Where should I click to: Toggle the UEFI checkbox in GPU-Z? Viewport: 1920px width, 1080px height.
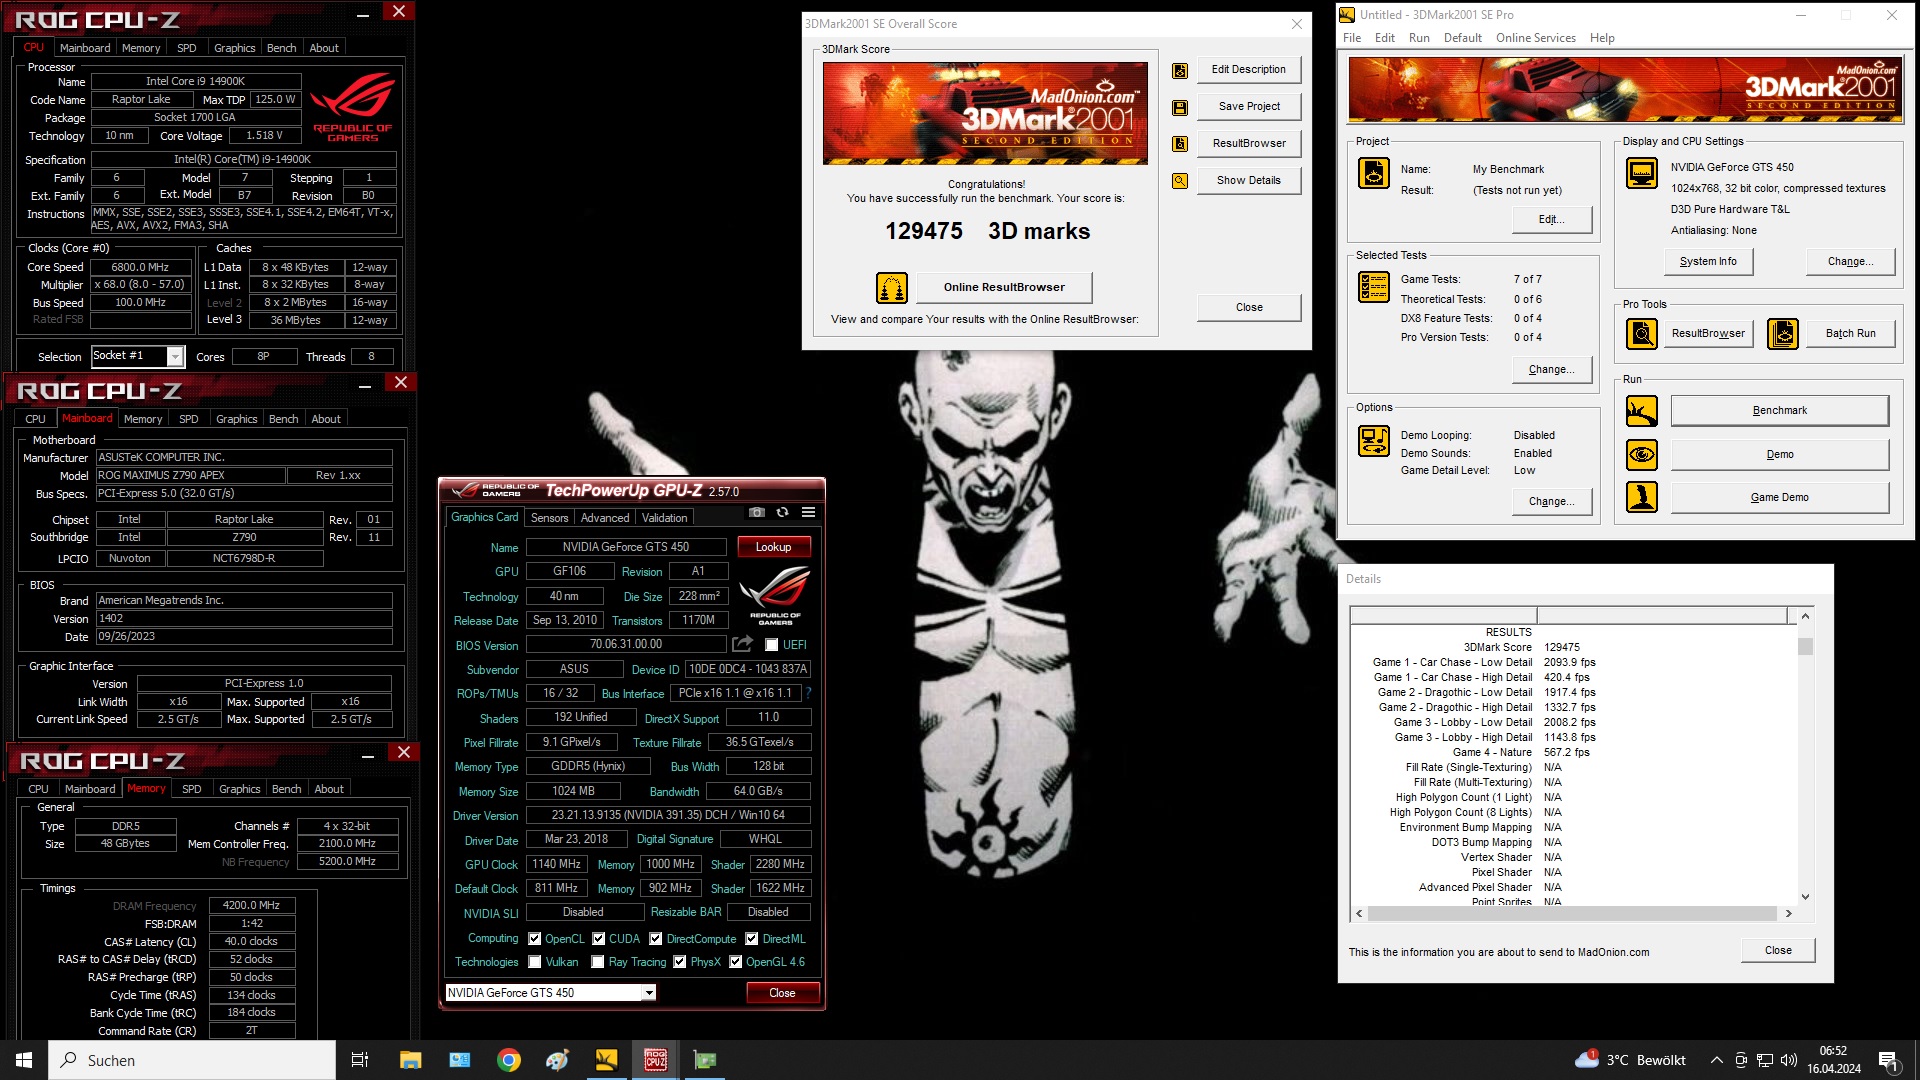tap(771, 645)
